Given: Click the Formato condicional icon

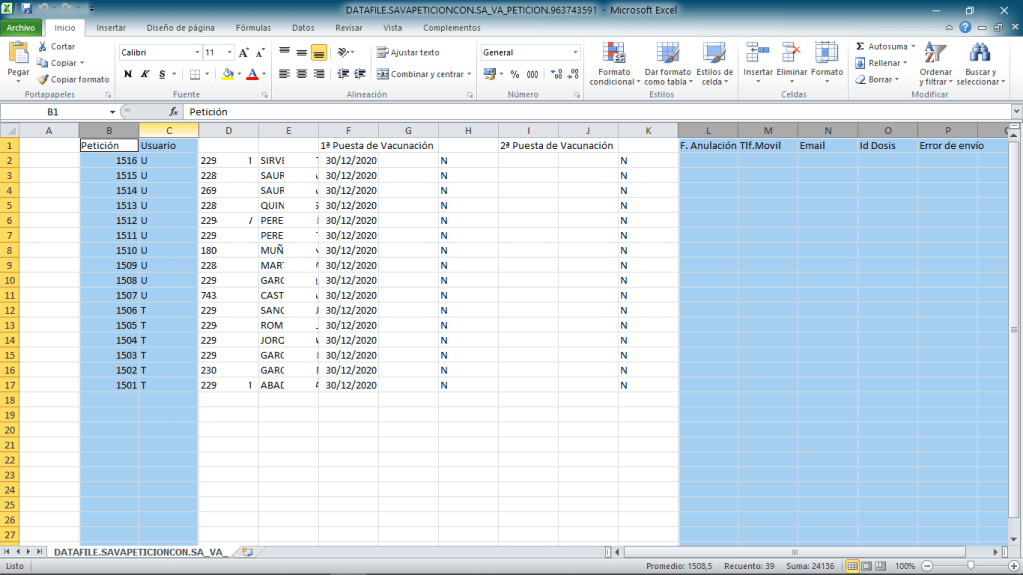Looking at the screenshot, I should point(613,54).
